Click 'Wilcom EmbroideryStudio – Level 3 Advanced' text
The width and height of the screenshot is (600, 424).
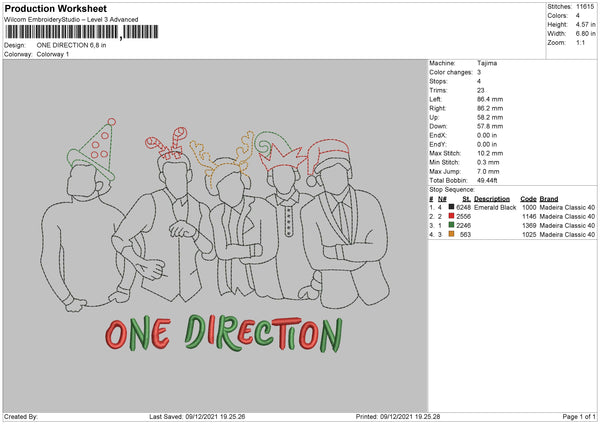tap(71, 20)
